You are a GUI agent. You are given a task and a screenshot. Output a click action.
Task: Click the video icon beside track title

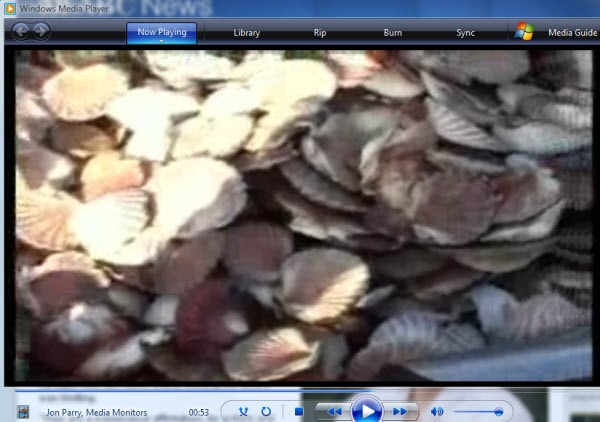pyautogui.click(x=22, y=411)
